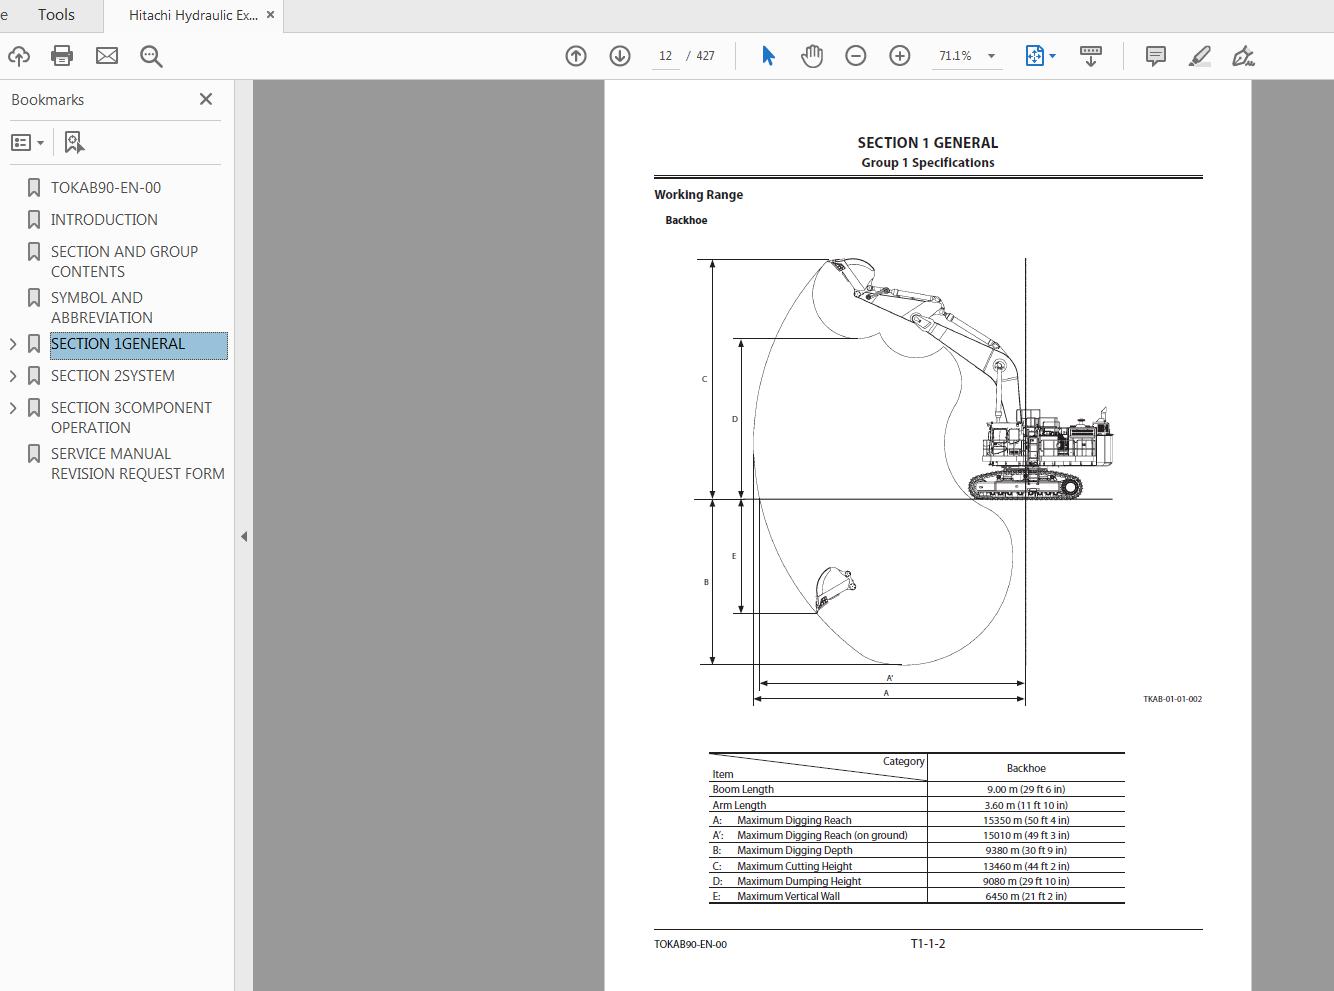Switch to the Tools tab
The width and height of the screenshot is (1334, 991).
click(56, 15)
